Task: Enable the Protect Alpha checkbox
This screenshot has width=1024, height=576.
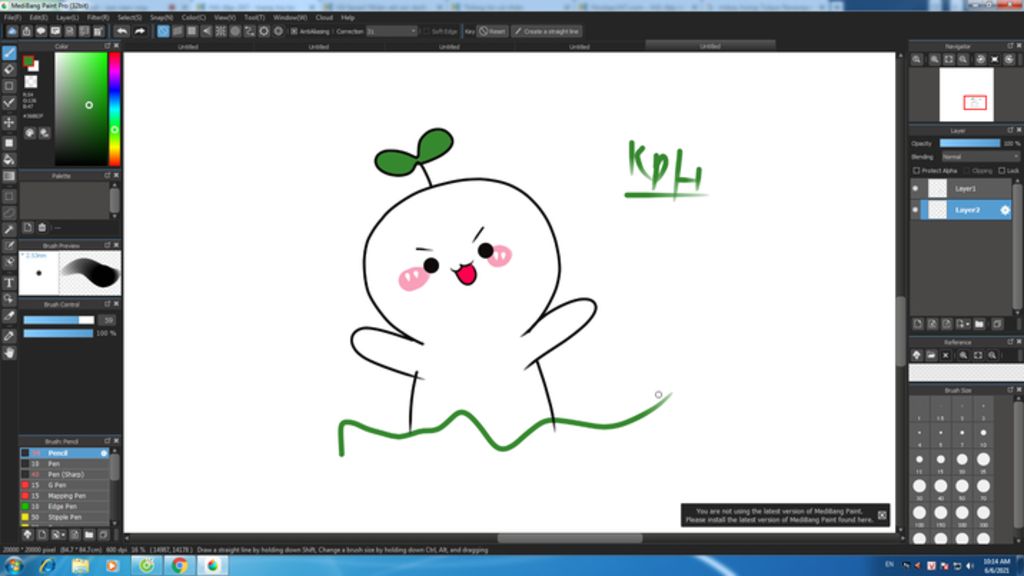Action: click(x=916, y=171)
